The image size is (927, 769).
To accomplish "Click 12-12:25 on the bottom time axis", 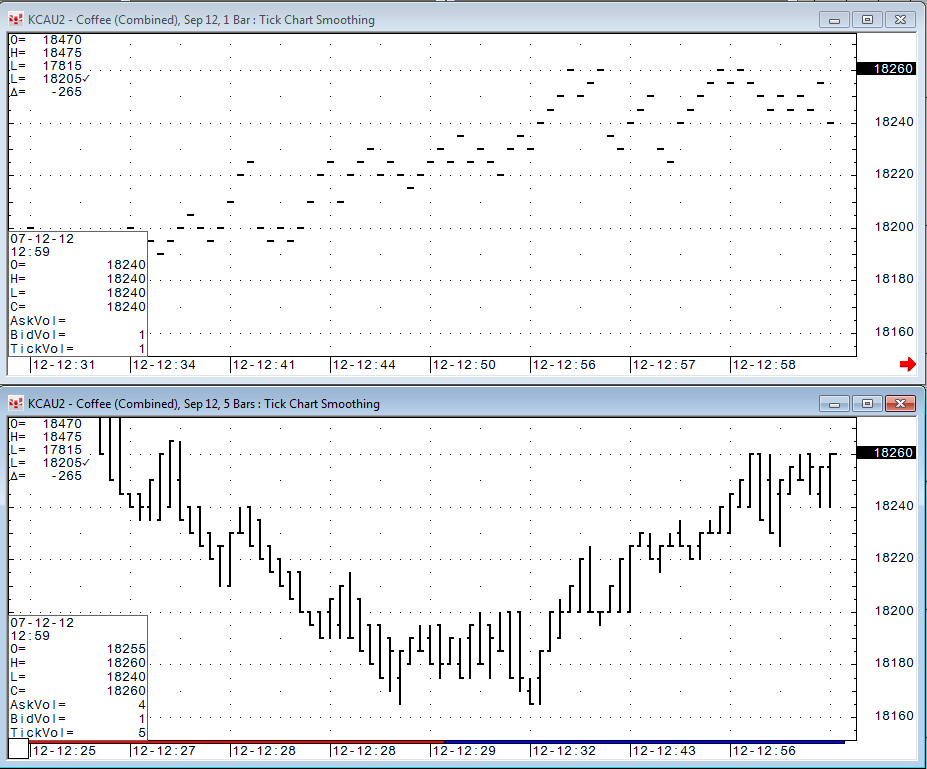I will coord(64,750).
